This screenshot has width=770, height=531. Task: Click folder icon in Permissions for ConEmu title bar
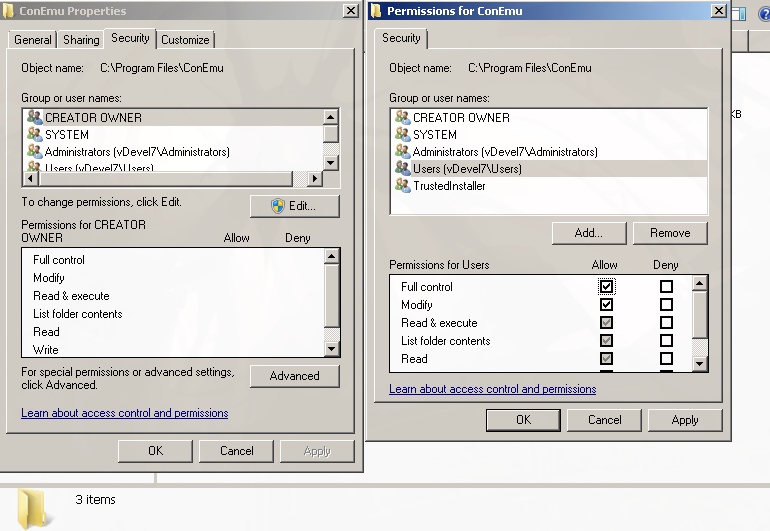coord(376,11)
